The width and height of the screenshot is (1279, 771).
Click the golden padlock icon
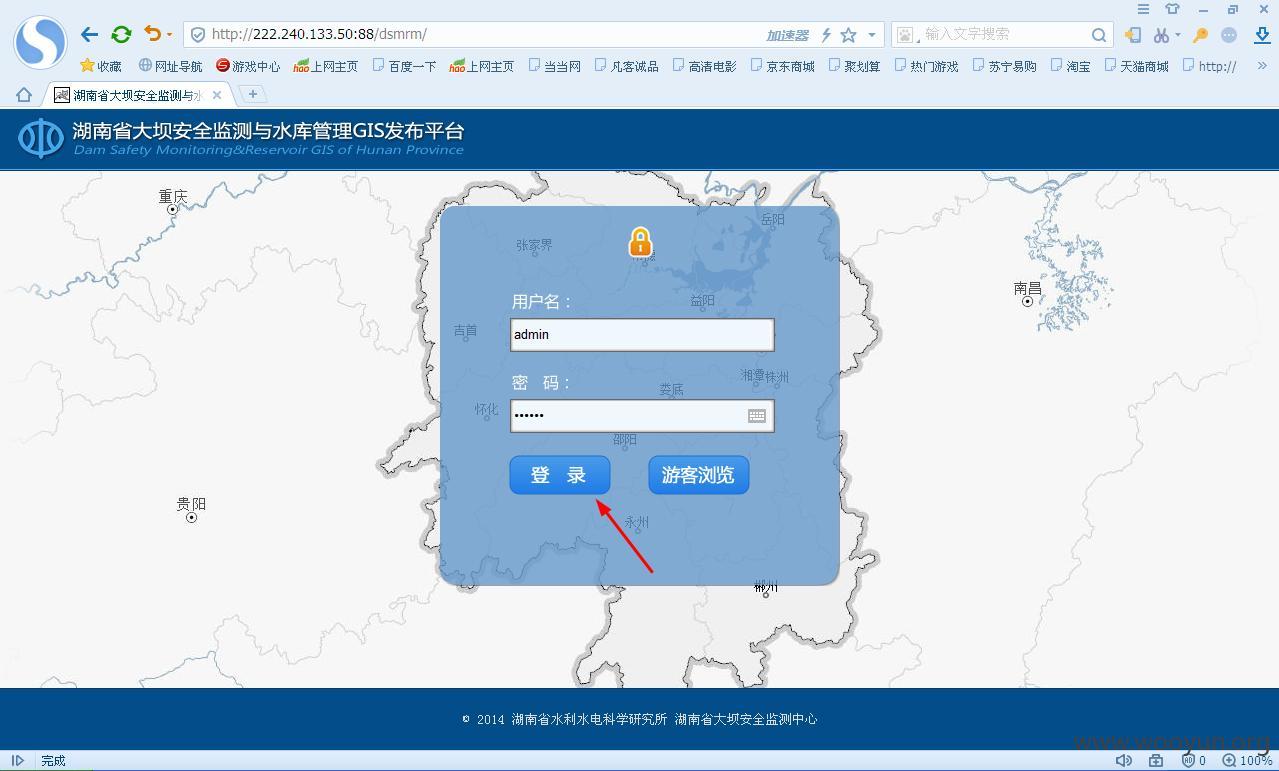click(640, 242)
